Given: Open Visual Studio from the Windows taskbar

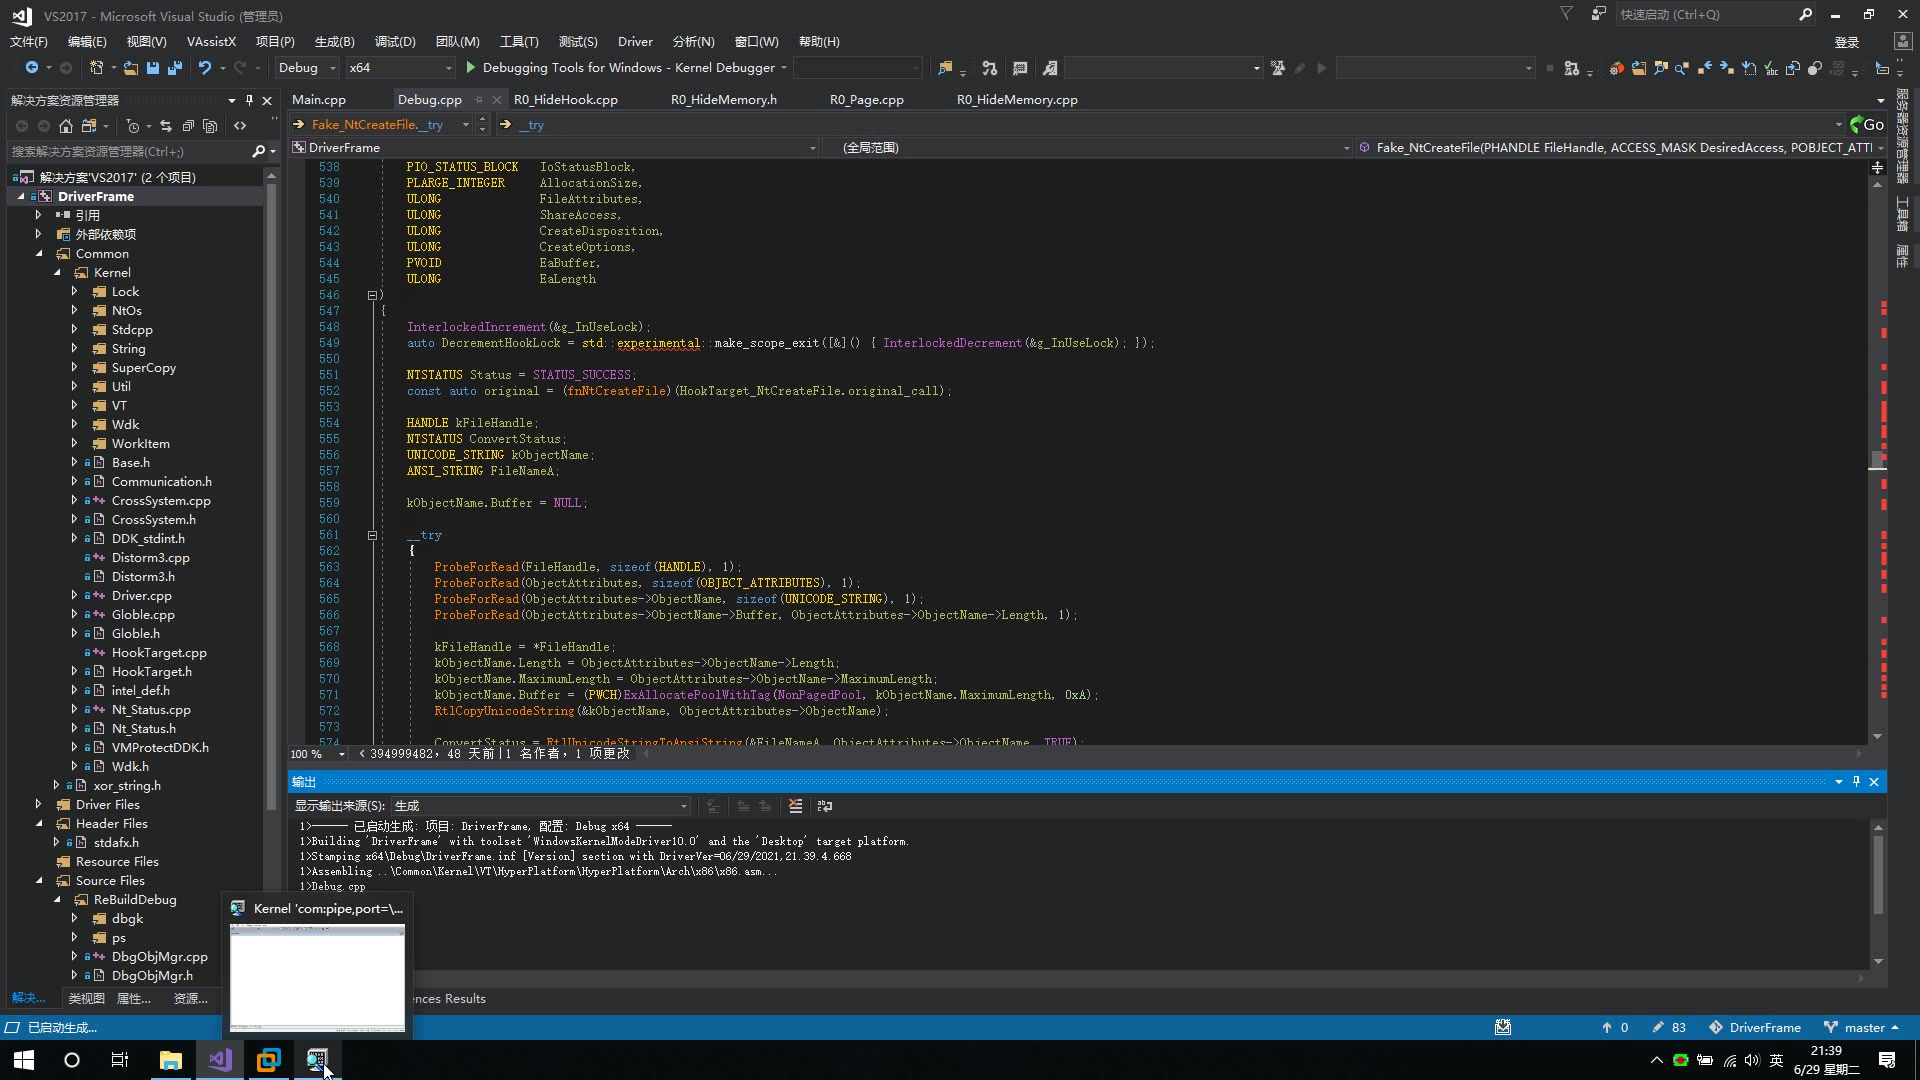Looking at the screenshot, I should coord(220,1060).
